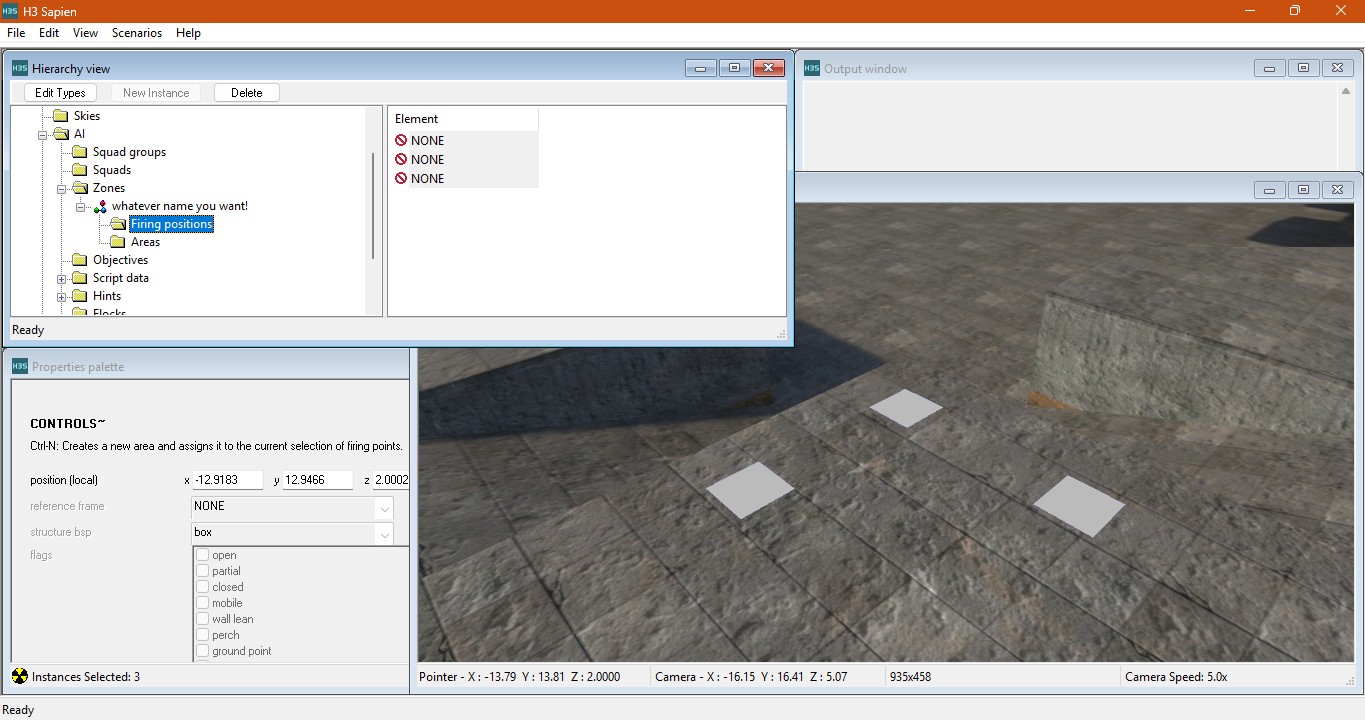Click the Skies folder icon

pos(60,116)
